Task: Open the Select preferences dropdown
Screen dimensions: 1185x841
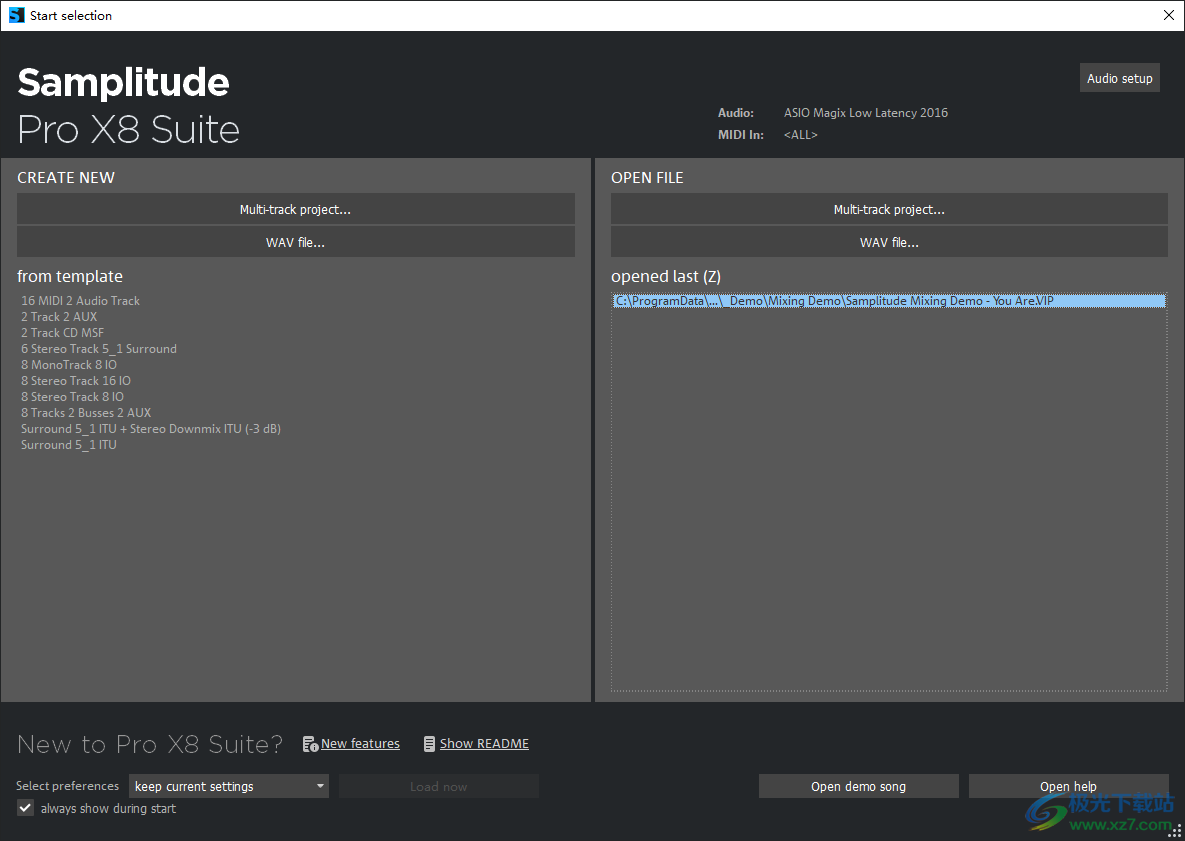Action: pyautogui.click(x=229, y=786)
